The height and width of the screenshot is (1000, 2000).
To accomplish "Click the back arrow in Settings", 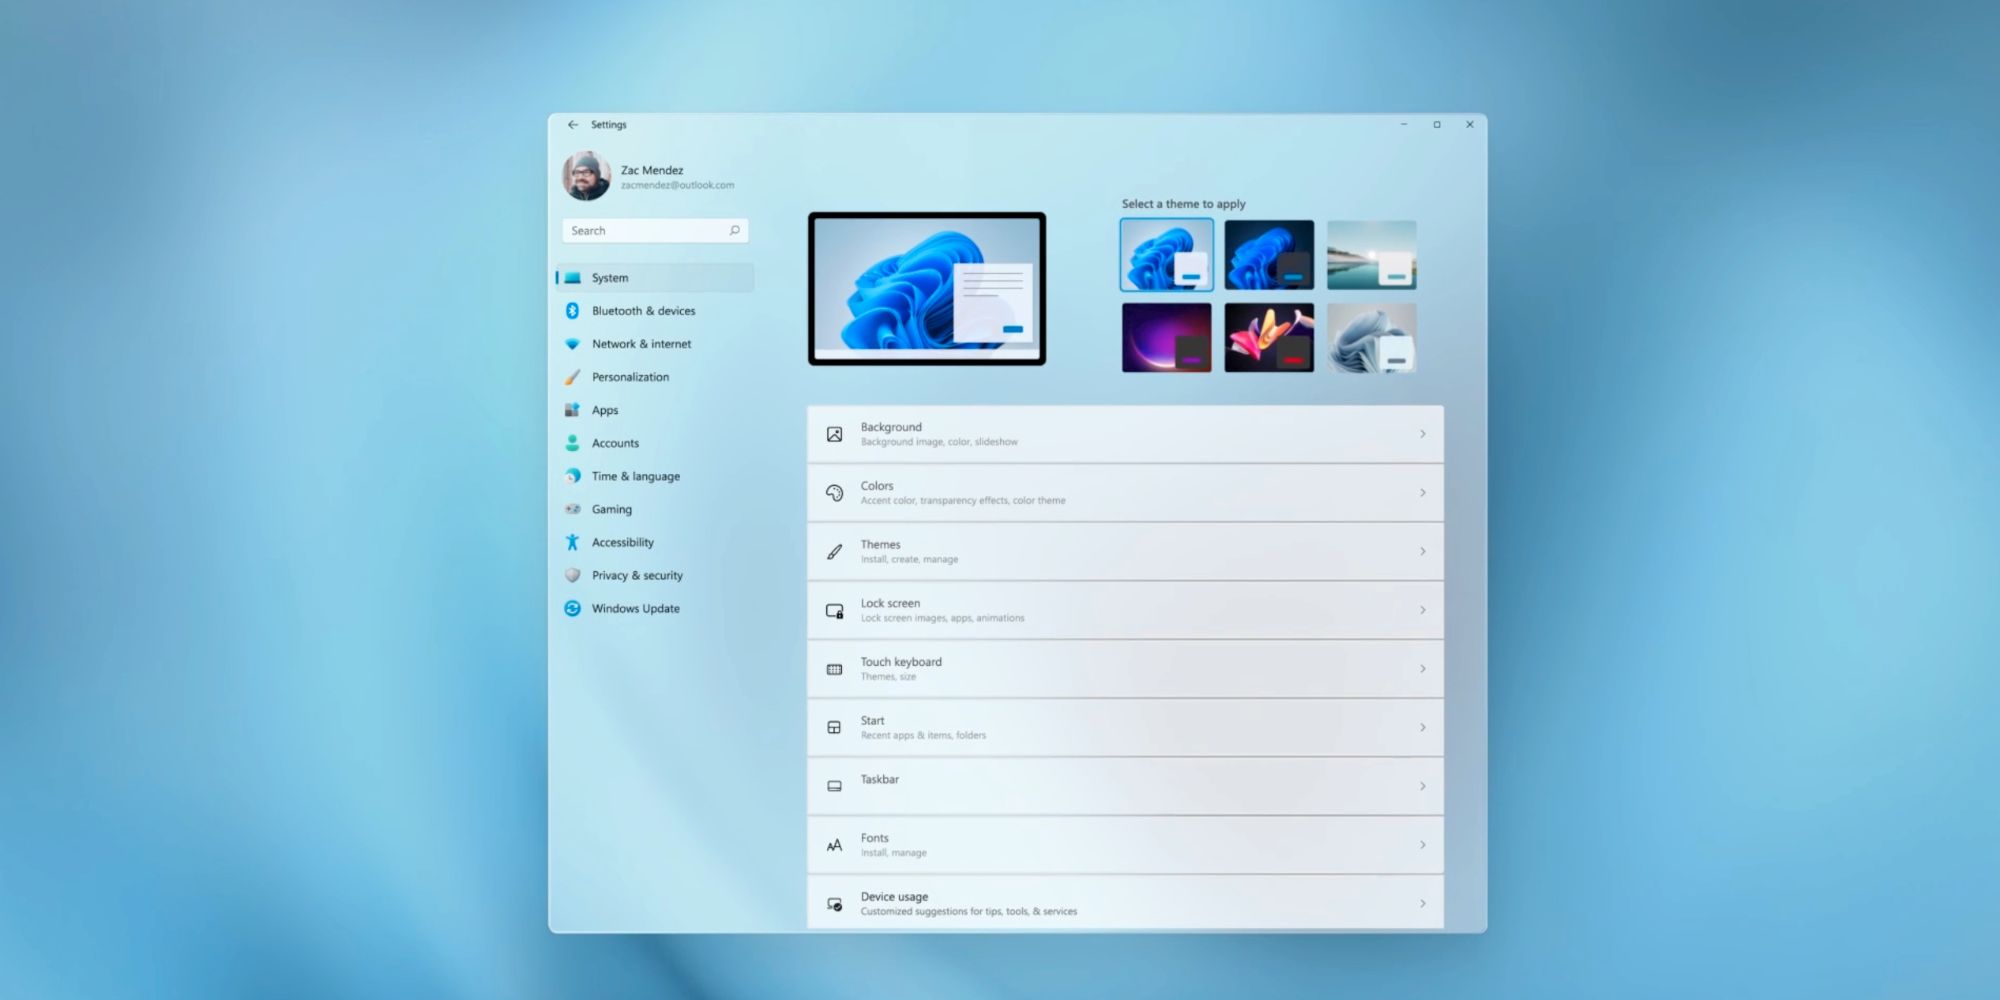I will [x=573, y=124].
